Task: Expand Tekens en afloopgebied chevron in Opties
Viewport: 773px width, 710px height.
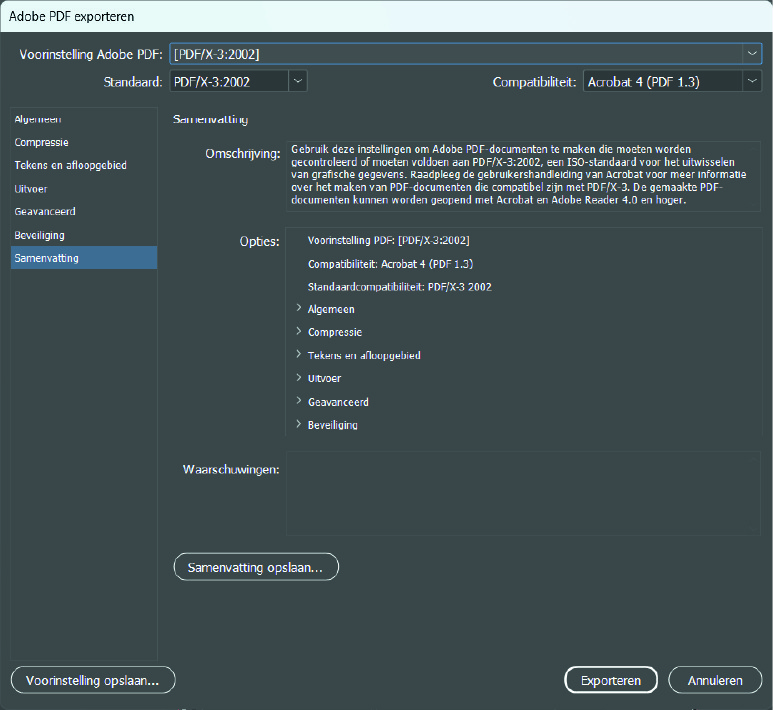Action: (x=299, y=355)
